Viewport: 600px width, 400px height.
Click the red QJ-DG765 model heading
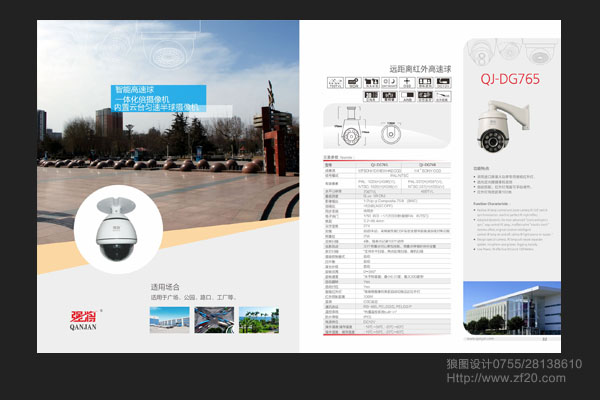coord(510,79)
